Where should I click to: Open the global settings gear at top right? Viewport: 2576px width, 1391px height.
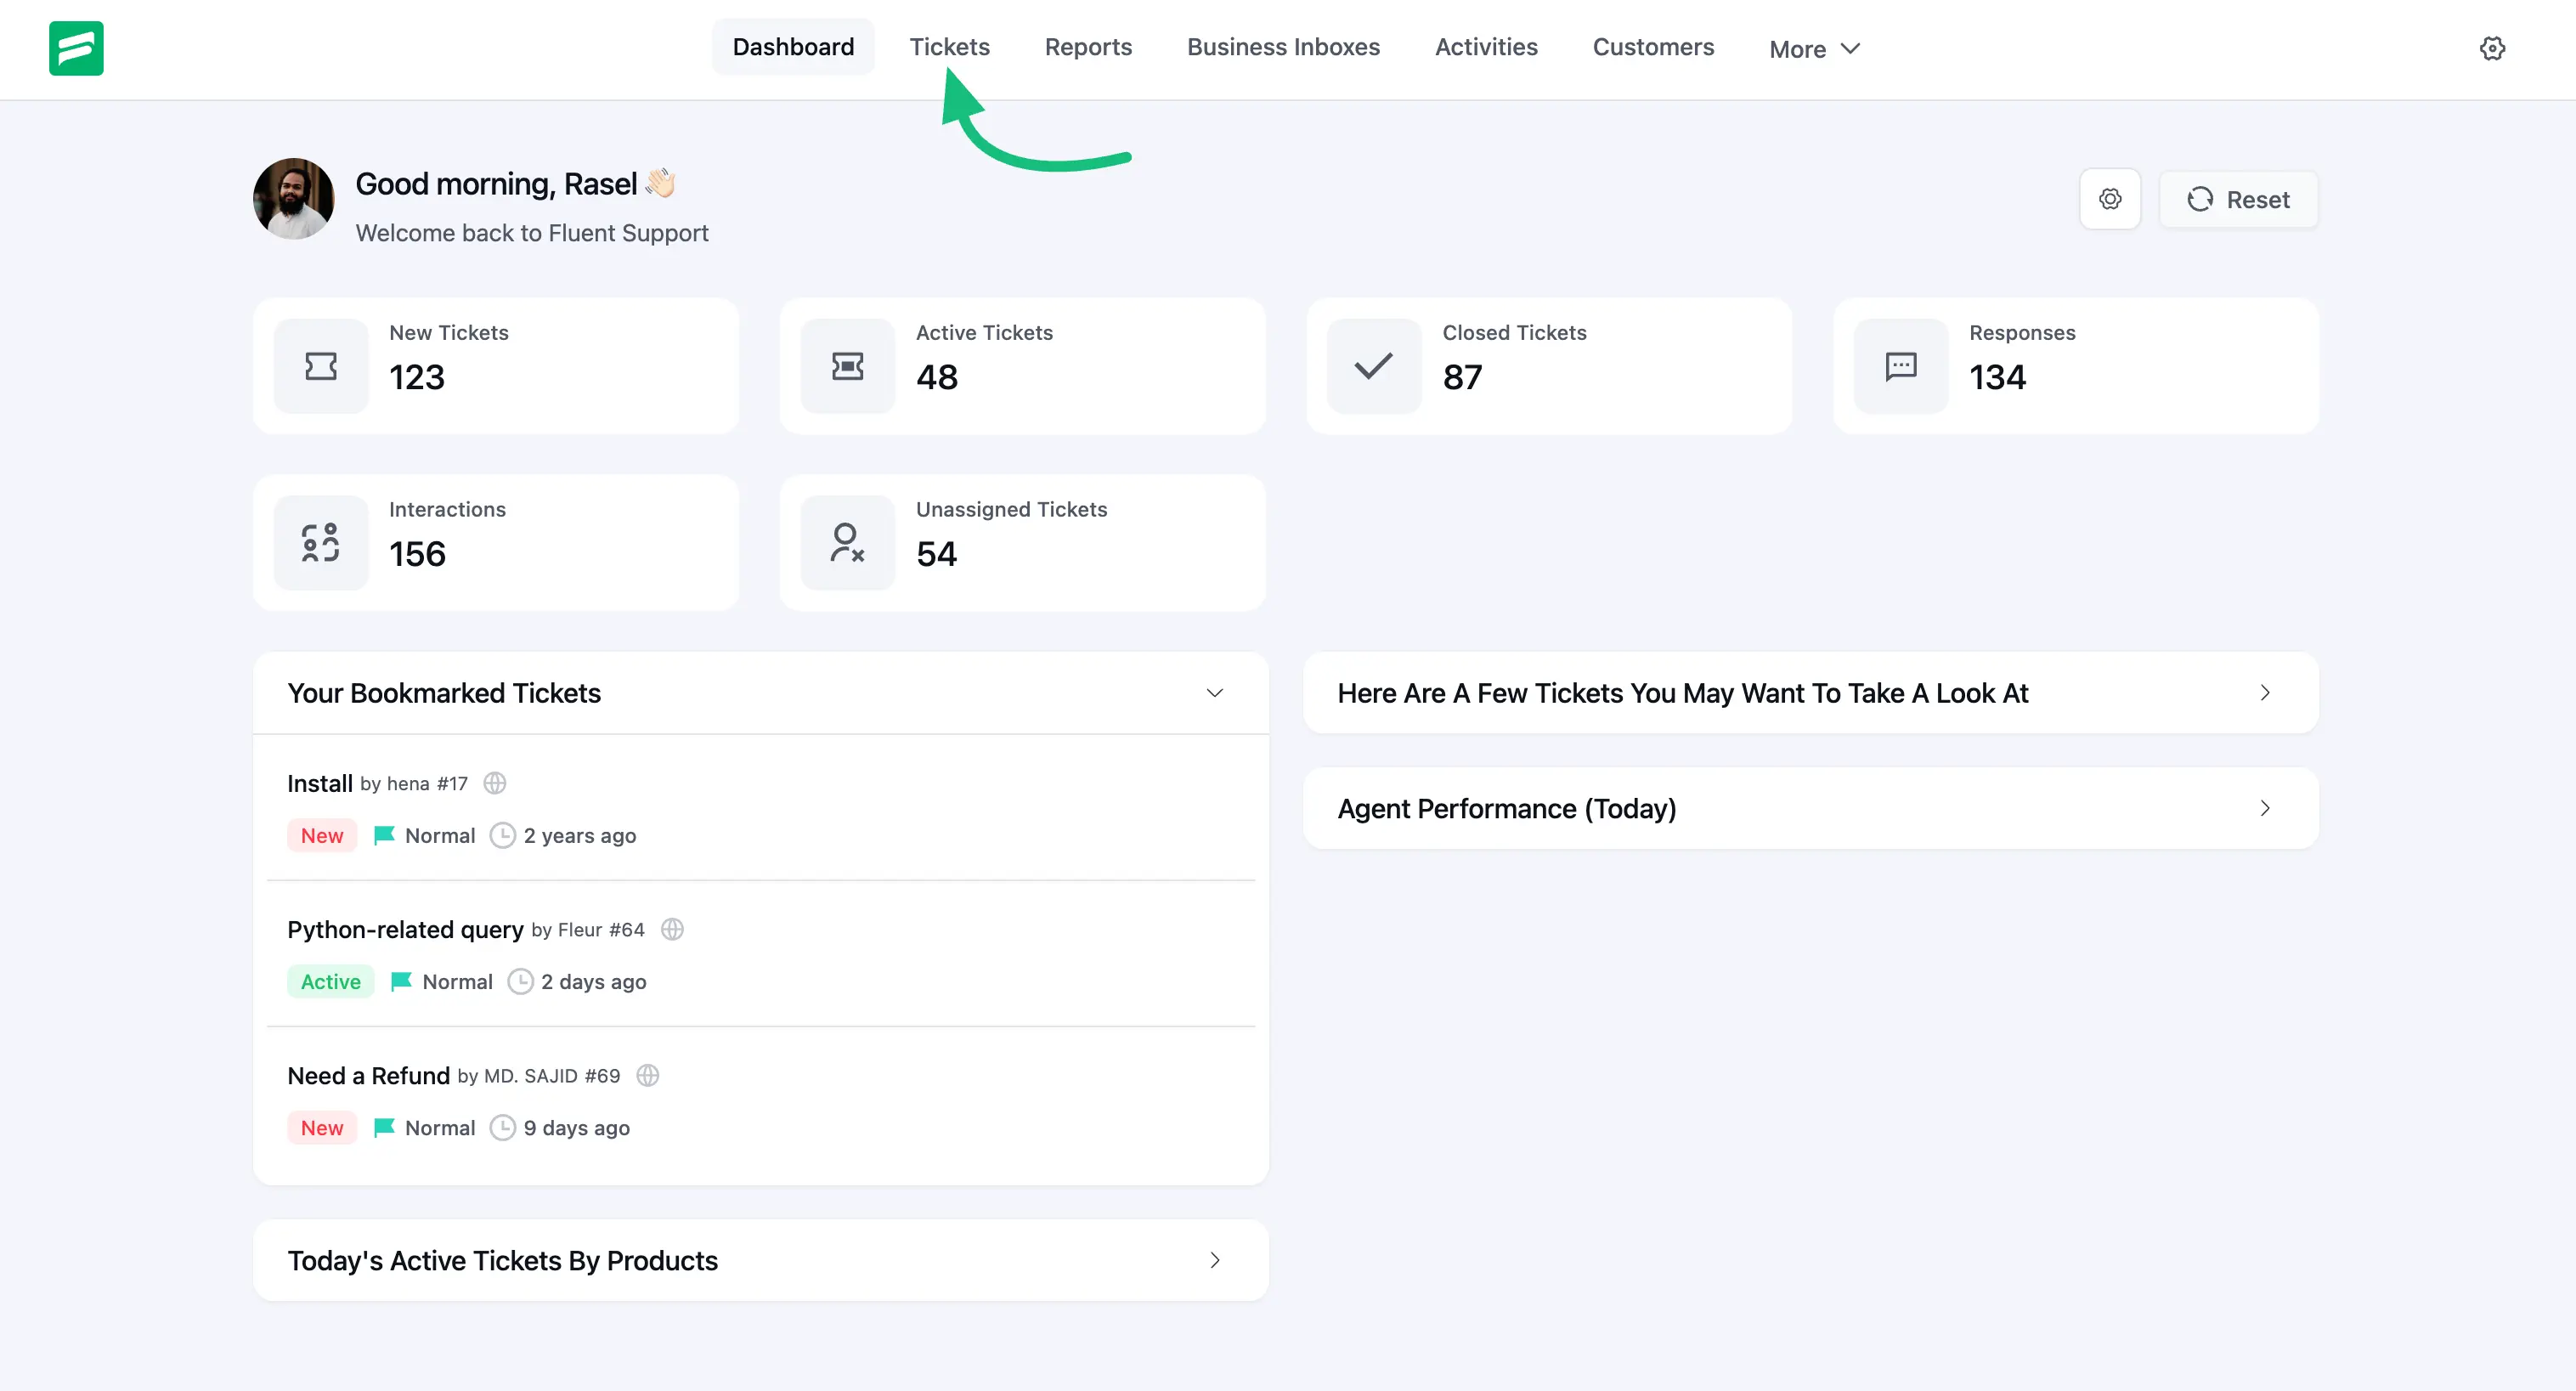[2492, 48]
